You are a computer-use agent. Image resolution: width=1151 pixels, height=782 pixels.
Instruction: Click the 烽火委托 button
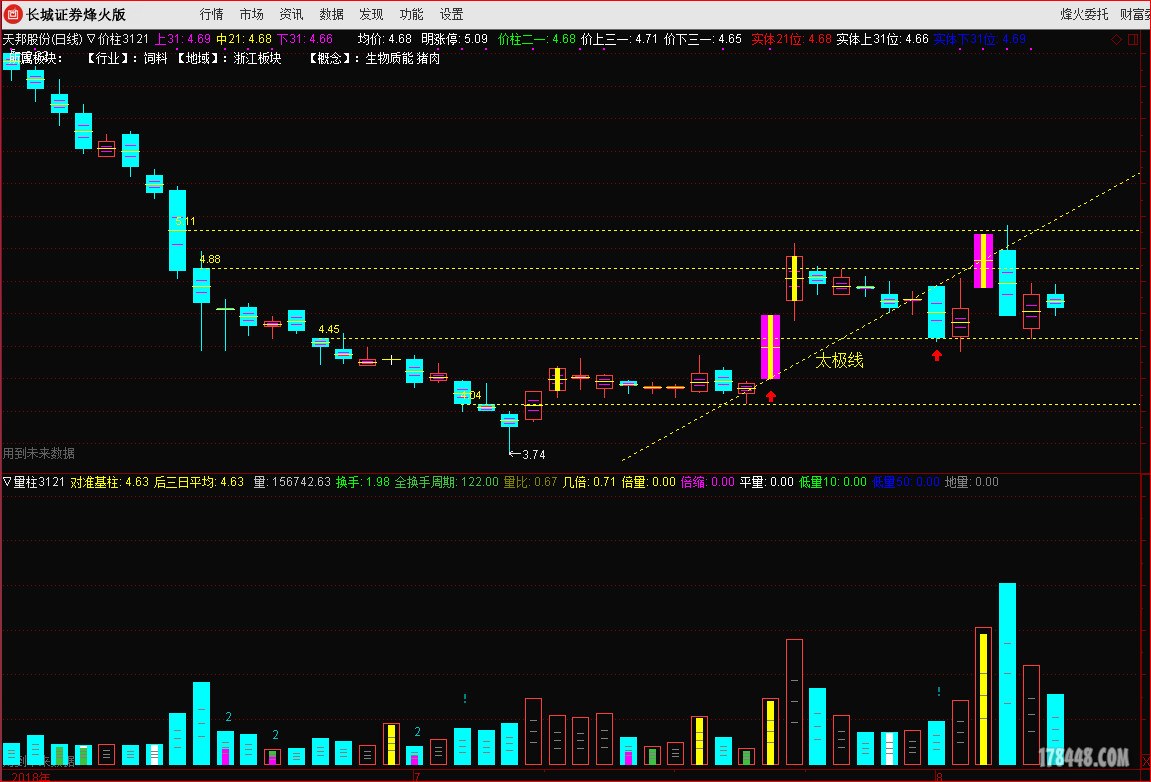point(1084,14)
